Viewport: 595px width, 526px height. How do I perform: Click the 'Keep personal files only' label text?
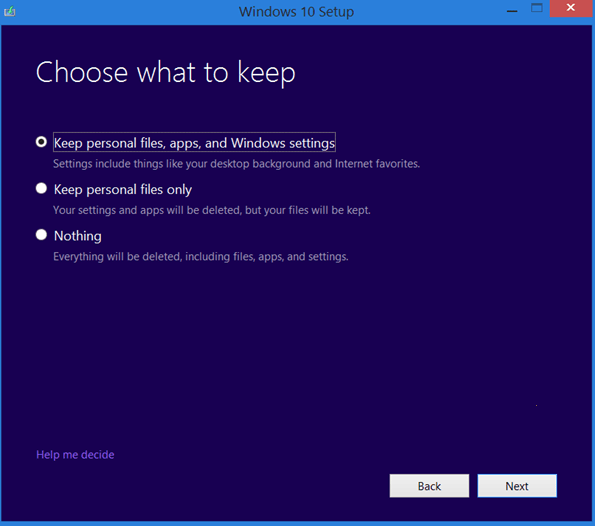(123, 189)
